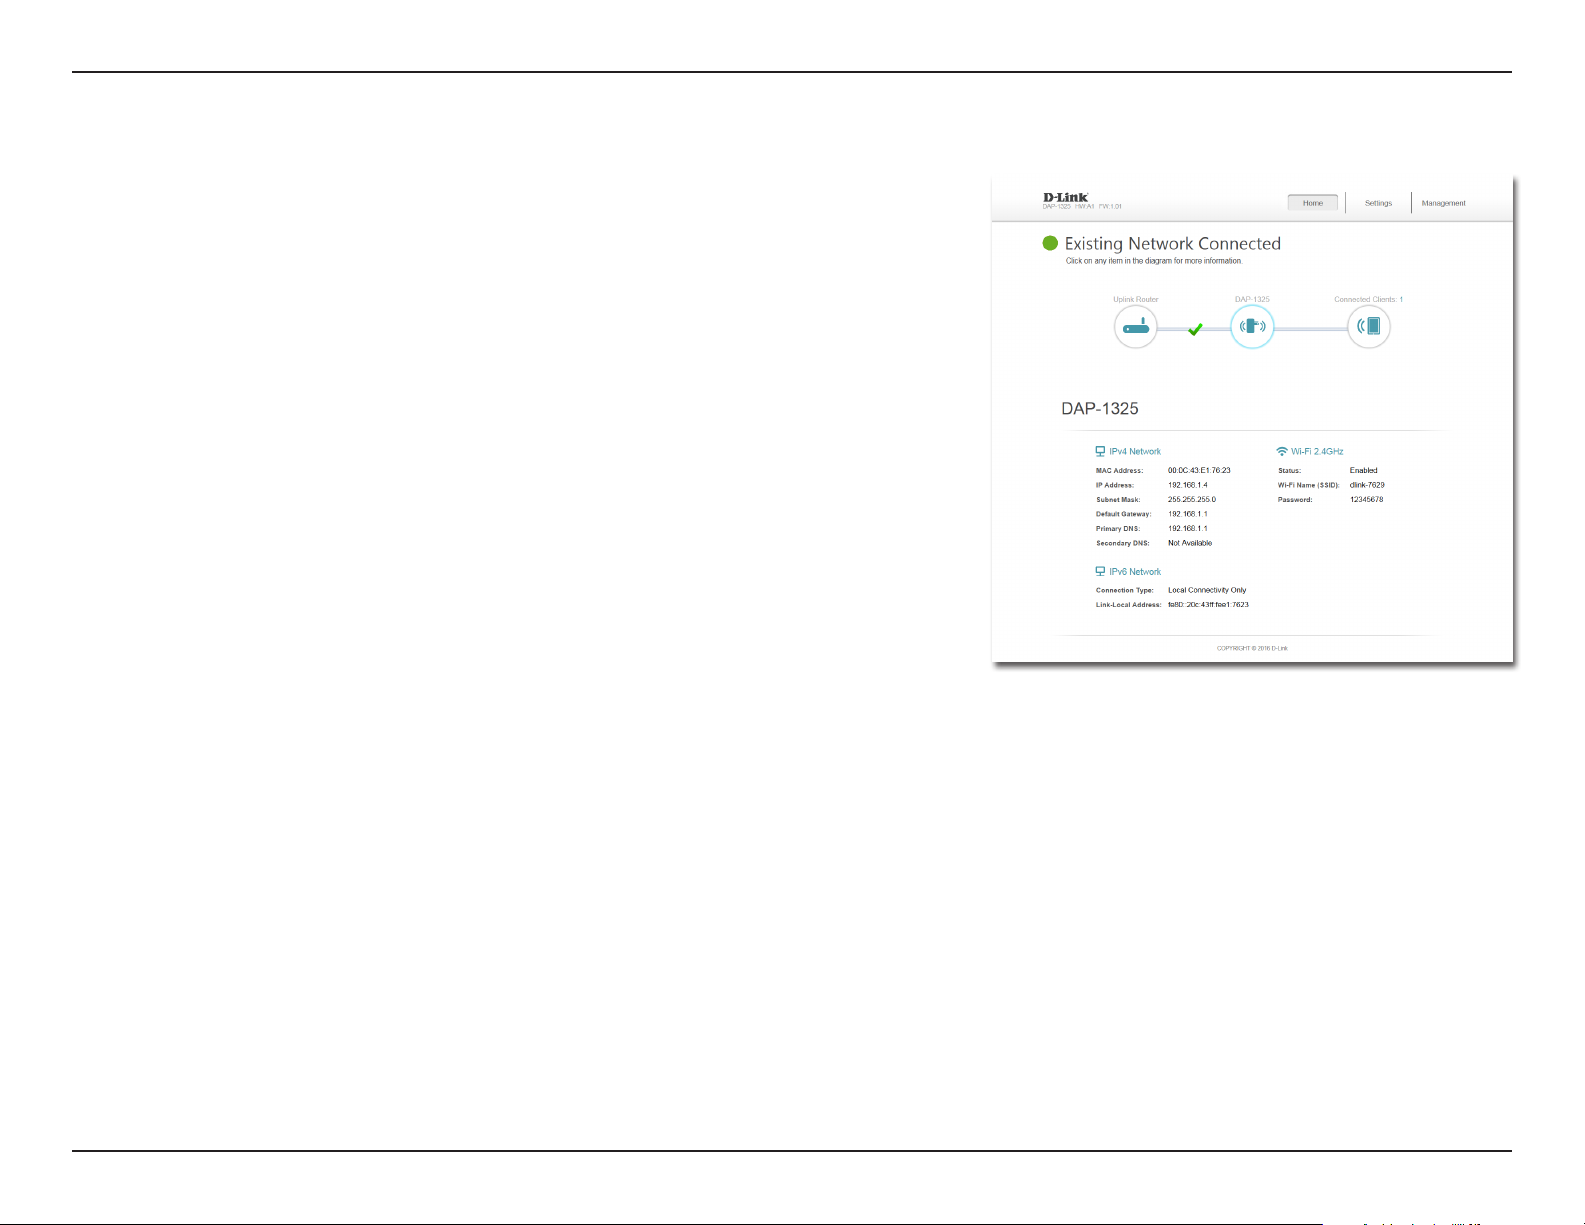This screenshot has height=1225, width=1585.
Task: Click the Wi-Fi 2.4GHz heading
Action: [1317, 452]
